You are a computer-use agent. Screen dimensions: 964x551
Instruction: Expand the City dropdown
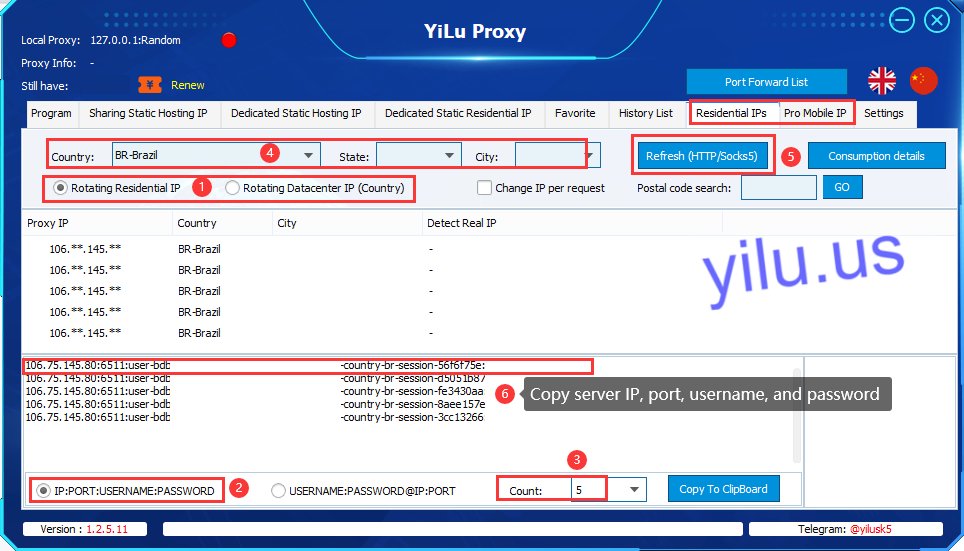589,156
